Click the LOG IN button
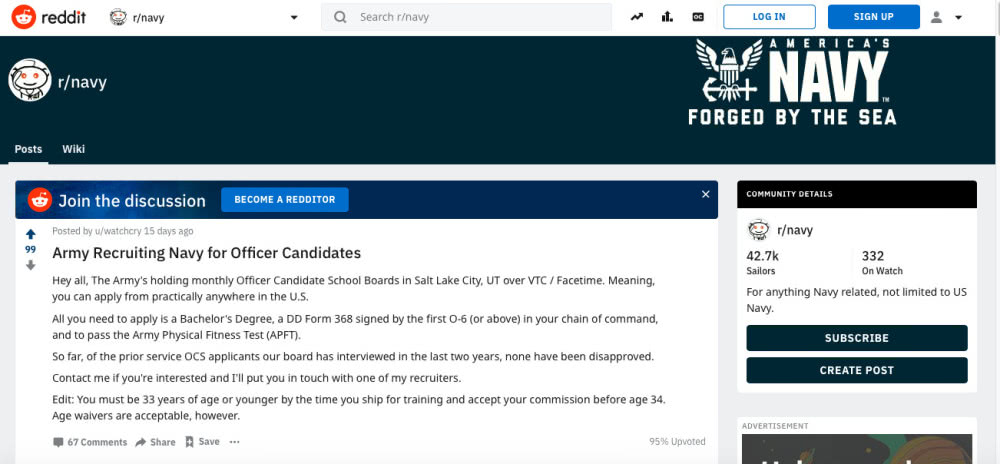 pos(769,17)
